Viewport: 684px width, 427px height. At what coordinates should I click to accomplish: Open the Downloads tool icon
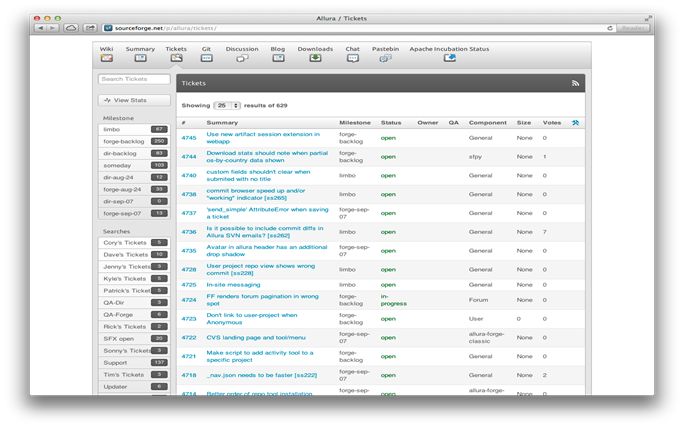(x=315, y=58)
